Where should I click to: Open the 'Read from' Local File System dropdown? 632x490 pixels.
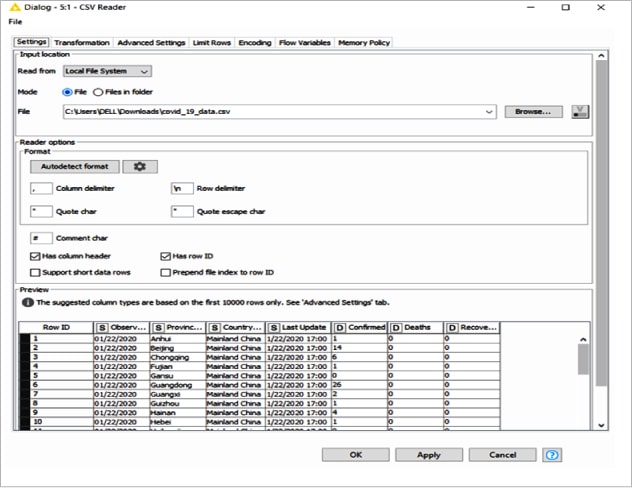pyautogui.click(x=107, y=71)
